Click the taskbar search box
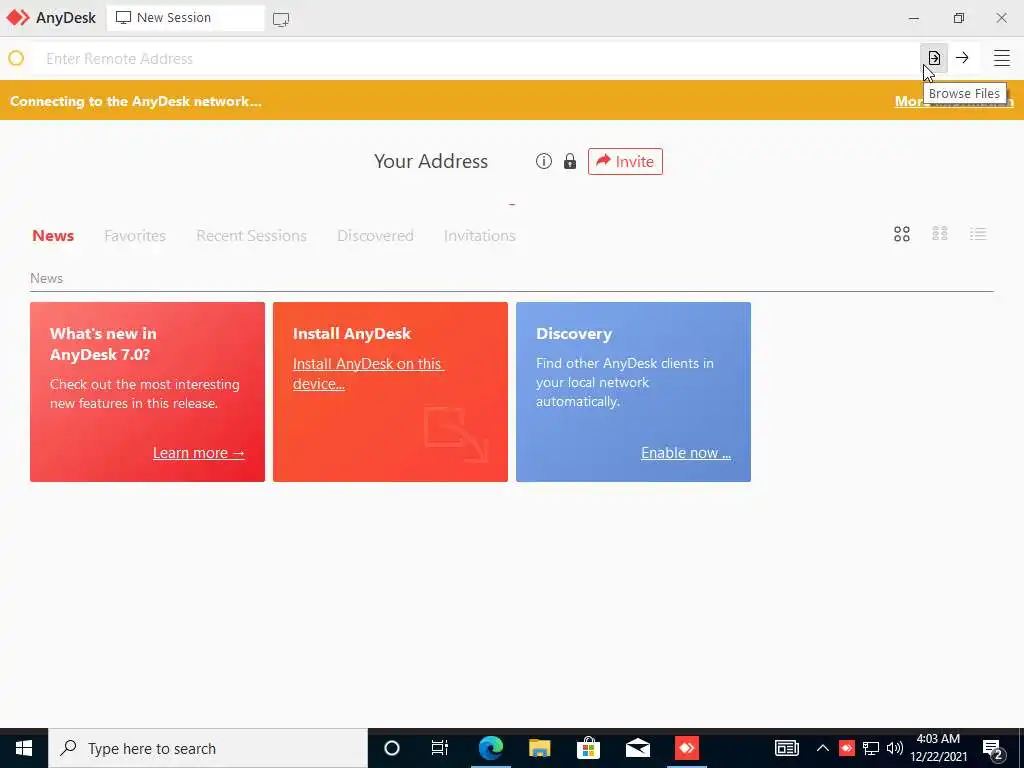The width and height of the screenshot is (1024, 768). click(208, 748)
